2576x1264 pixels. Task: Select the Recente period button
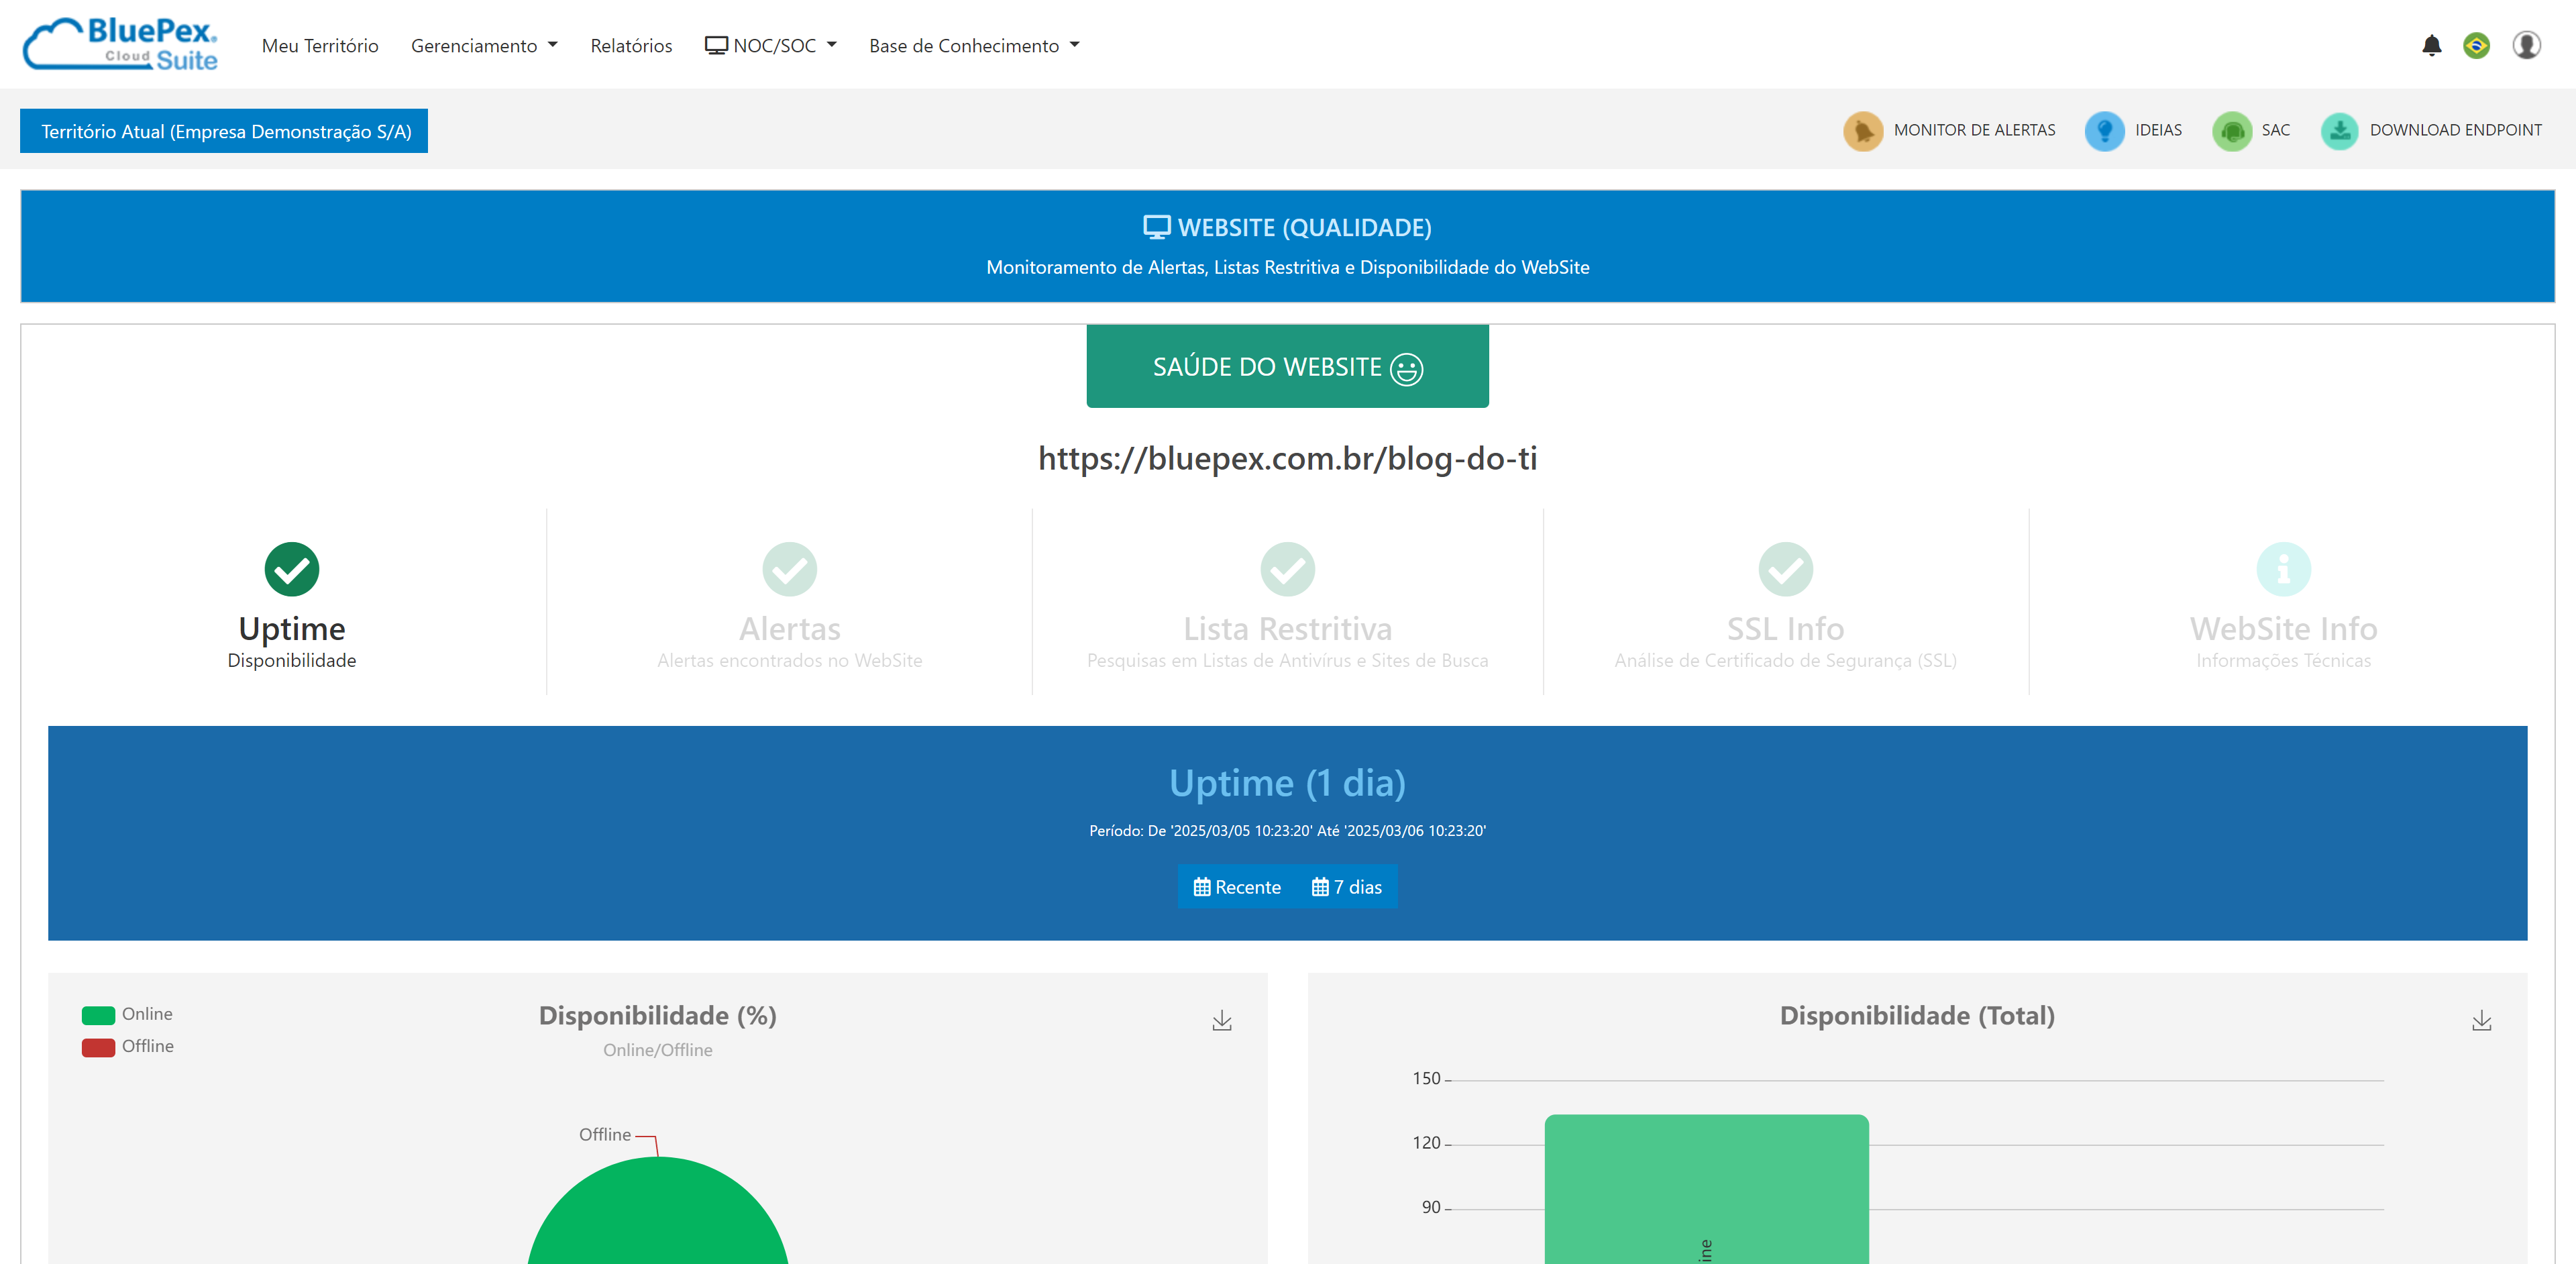point(1236,887)
